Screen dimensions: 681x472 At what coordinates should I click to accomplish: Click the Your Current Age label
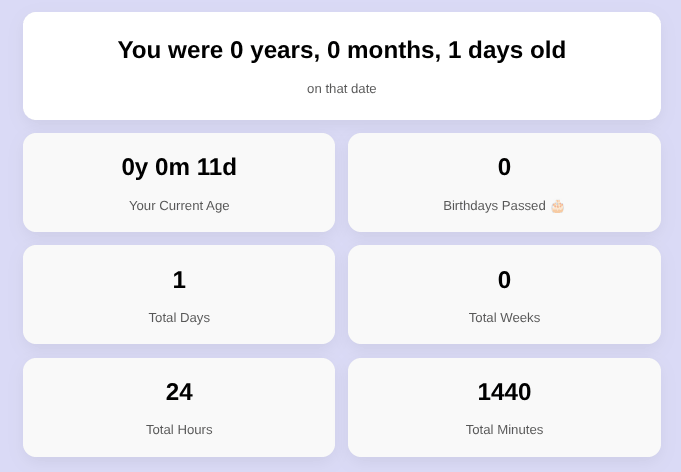(x=179, y=205)
